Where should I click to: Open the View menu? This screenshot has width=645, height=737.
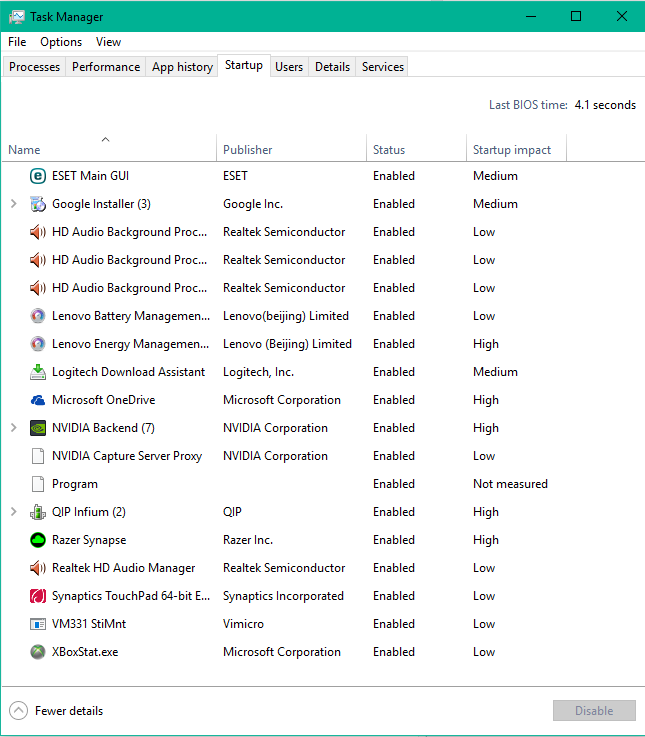coord(108,42)
